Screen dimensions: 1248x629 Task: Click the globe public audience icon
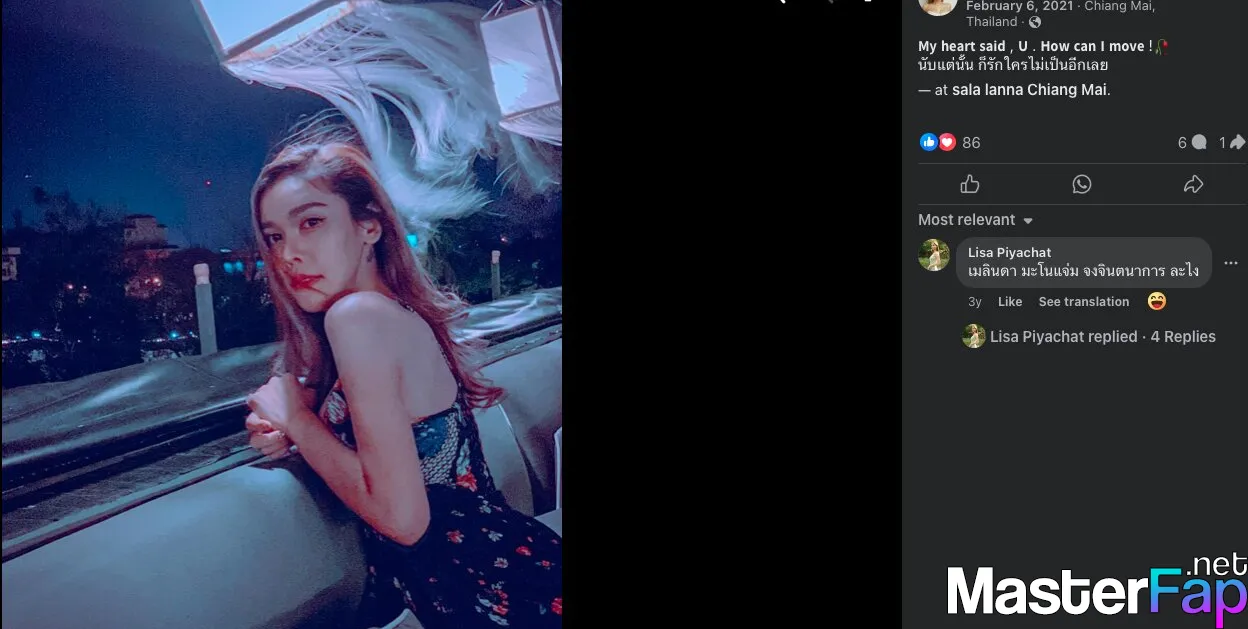point(1035,22)
